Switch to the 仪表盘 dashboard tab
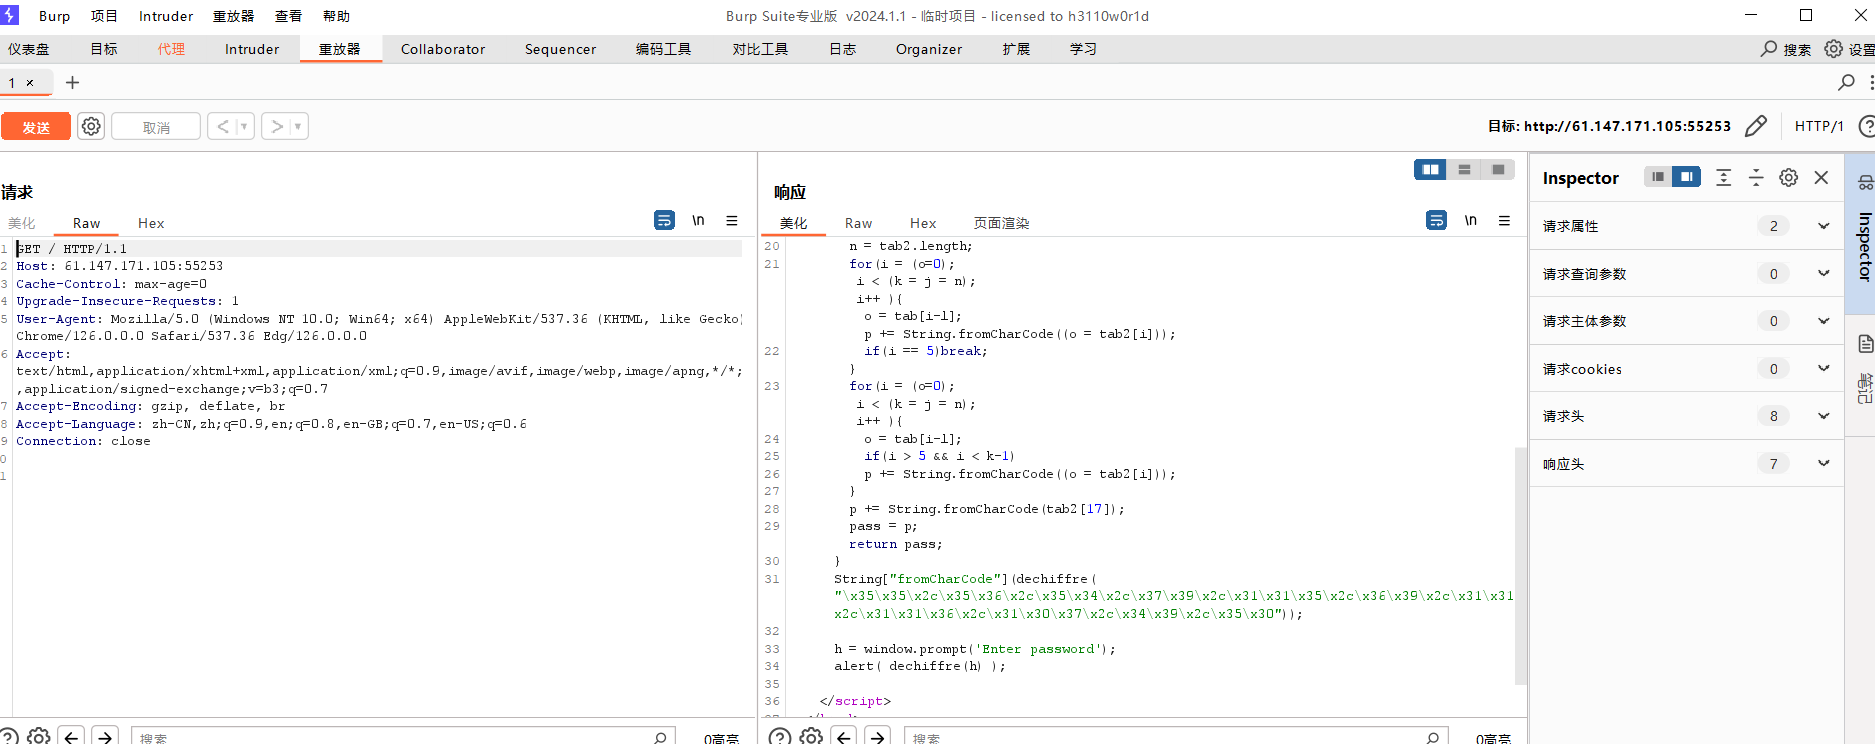The height and width of the screenshot is (744, 1875). point(29,49)
